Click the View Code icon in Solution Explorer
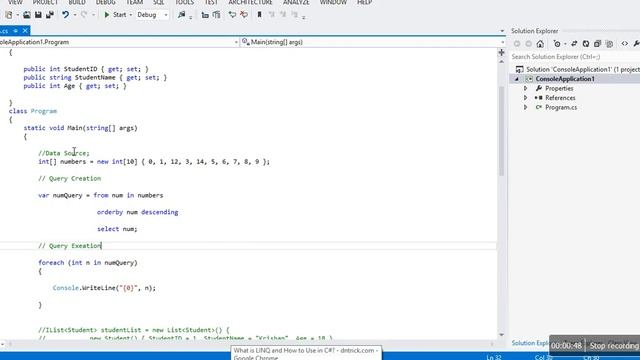 pyautogui.click(x=625, y=44)
